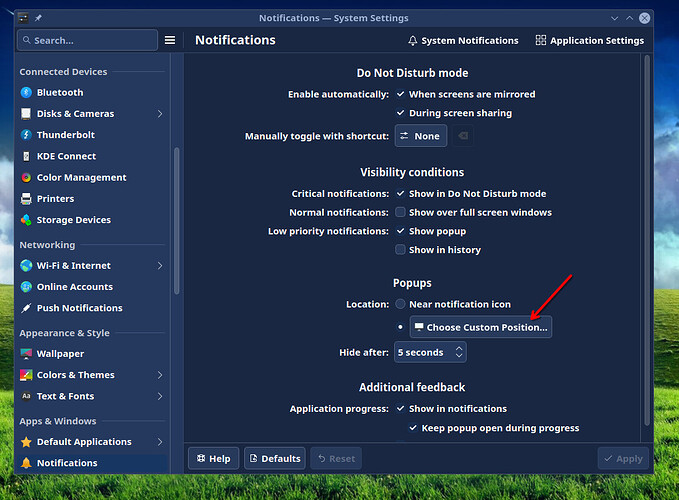The width and height of the screenshot is (679, 500).
Task: Select the Storage Devices icon
Action: click(x=26, y=219)
